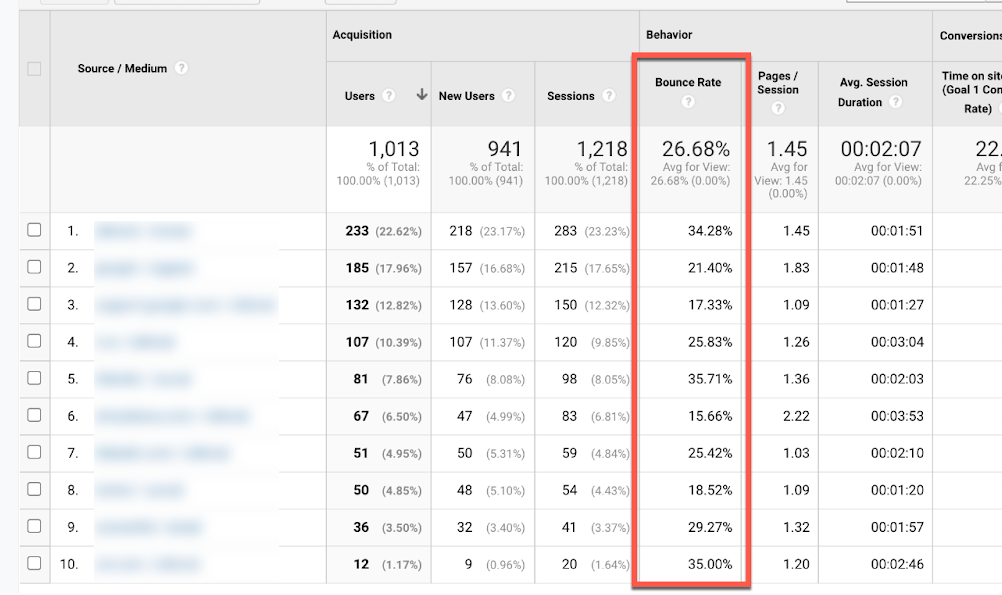The width and height of the screenshot is (1002, 595).
Task: Click bounce rate 21.40% in row 2
Action: (x=710, y=268)
